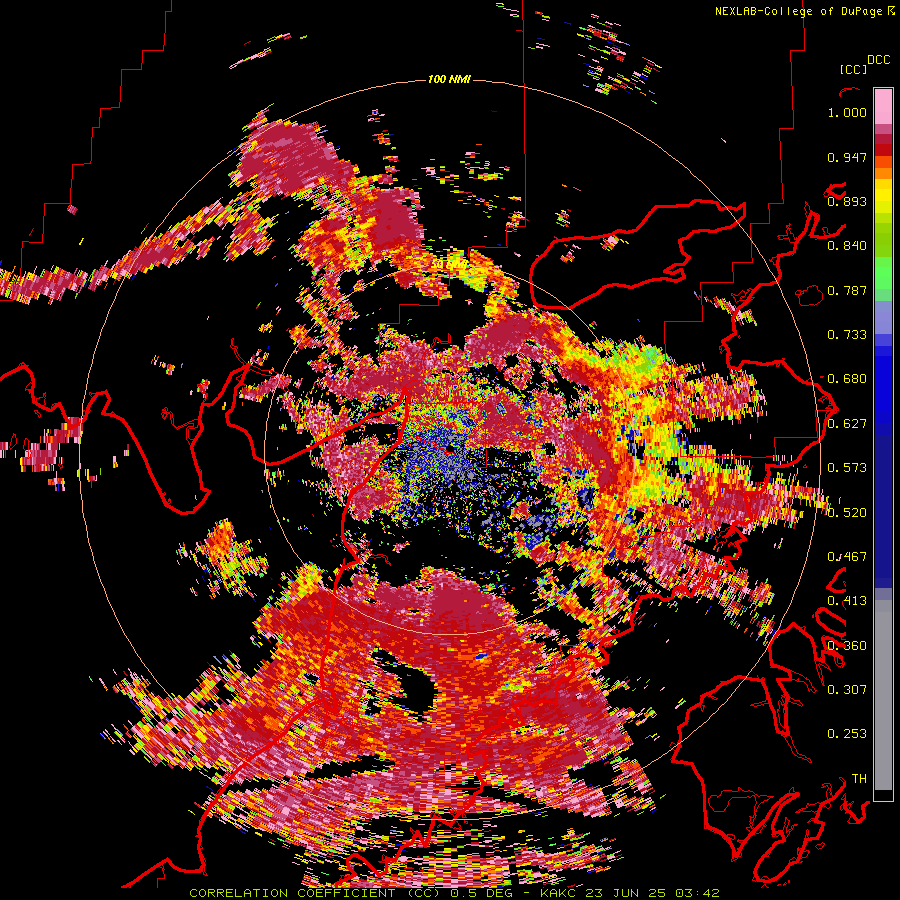900x900 pixels.
Task: Click the bright green color bar segment
Action: coord(883,273)
